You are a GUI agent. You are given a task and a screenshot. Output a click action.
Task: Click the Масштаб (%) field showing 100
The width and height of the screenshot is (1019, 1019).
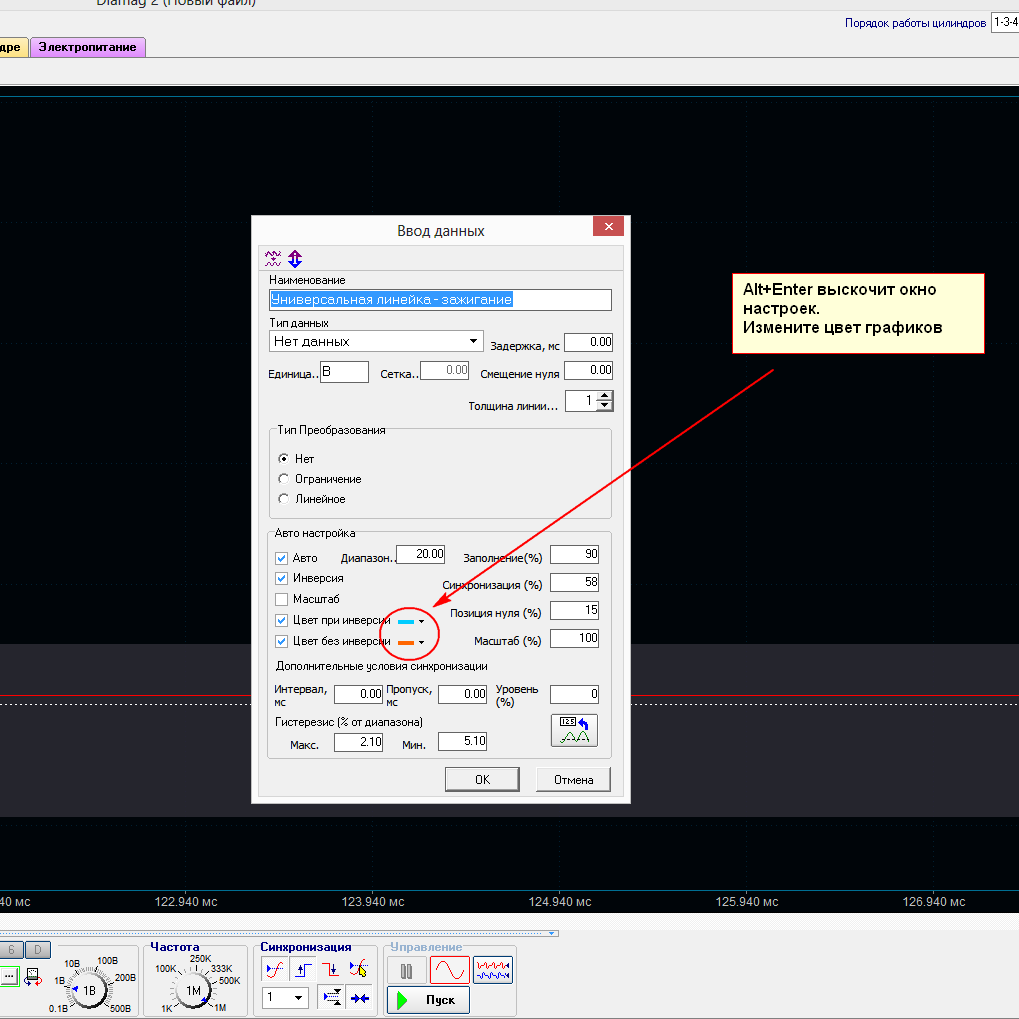click(x=574, y=638)
